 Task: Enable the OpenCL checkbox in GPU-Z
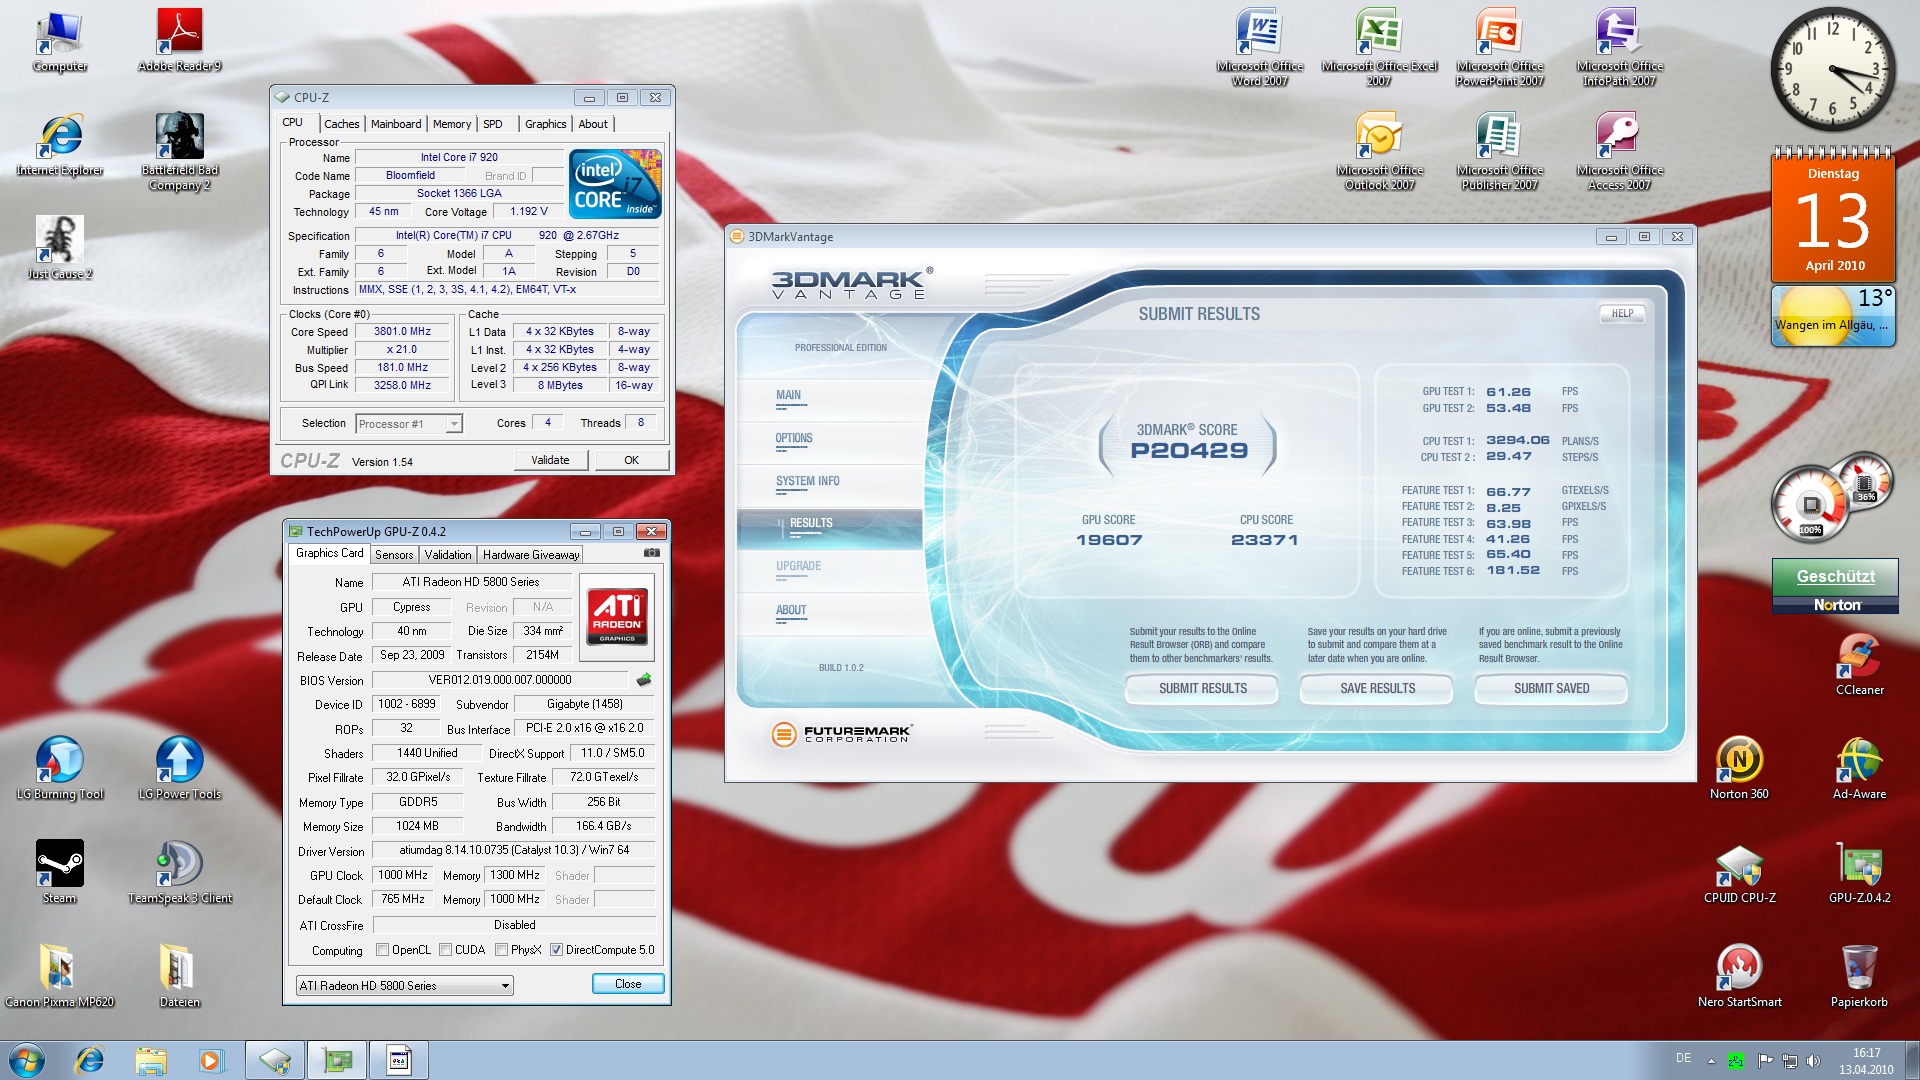click(382, 950)
